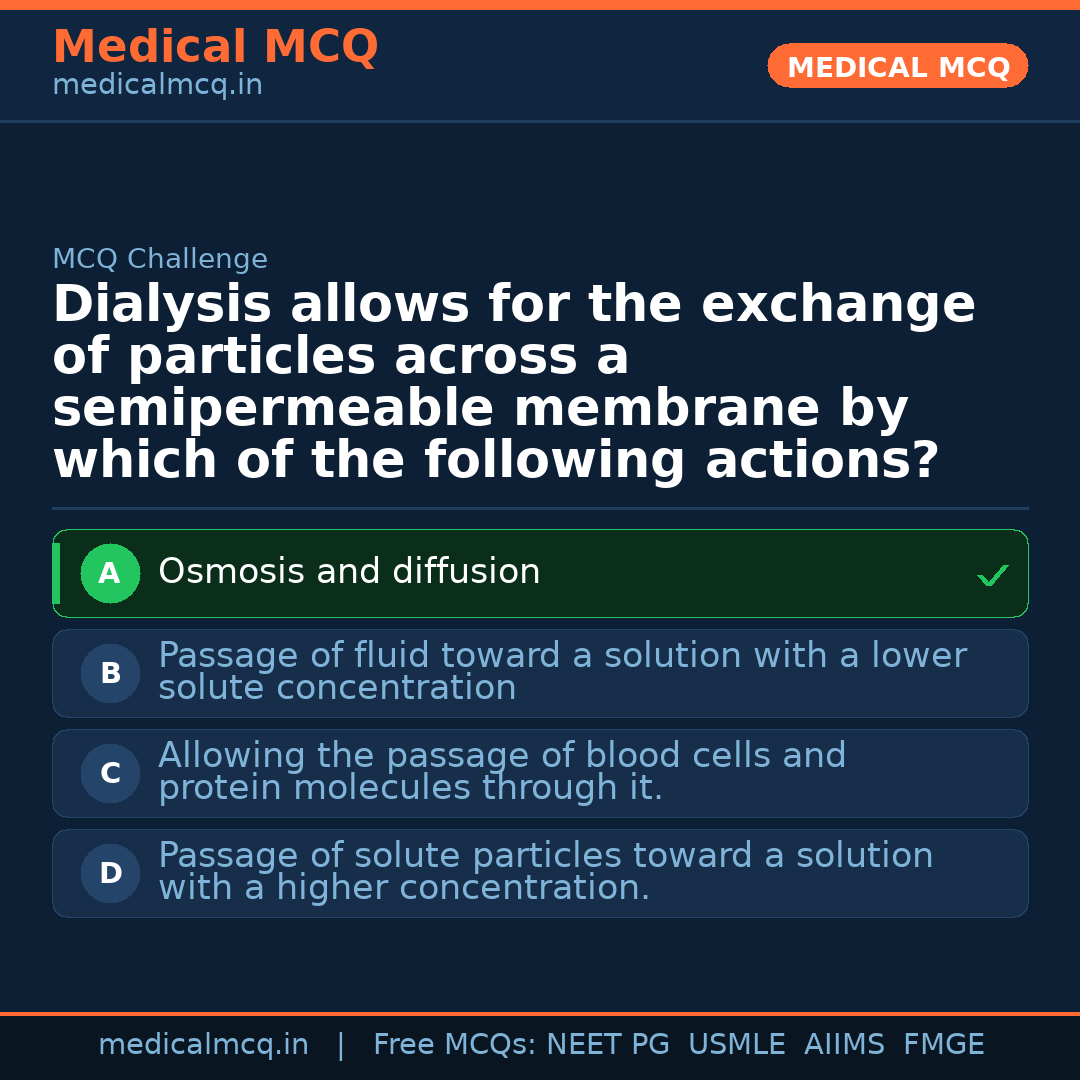Click AIIMS in the footer

click(x=844, y=1045)
